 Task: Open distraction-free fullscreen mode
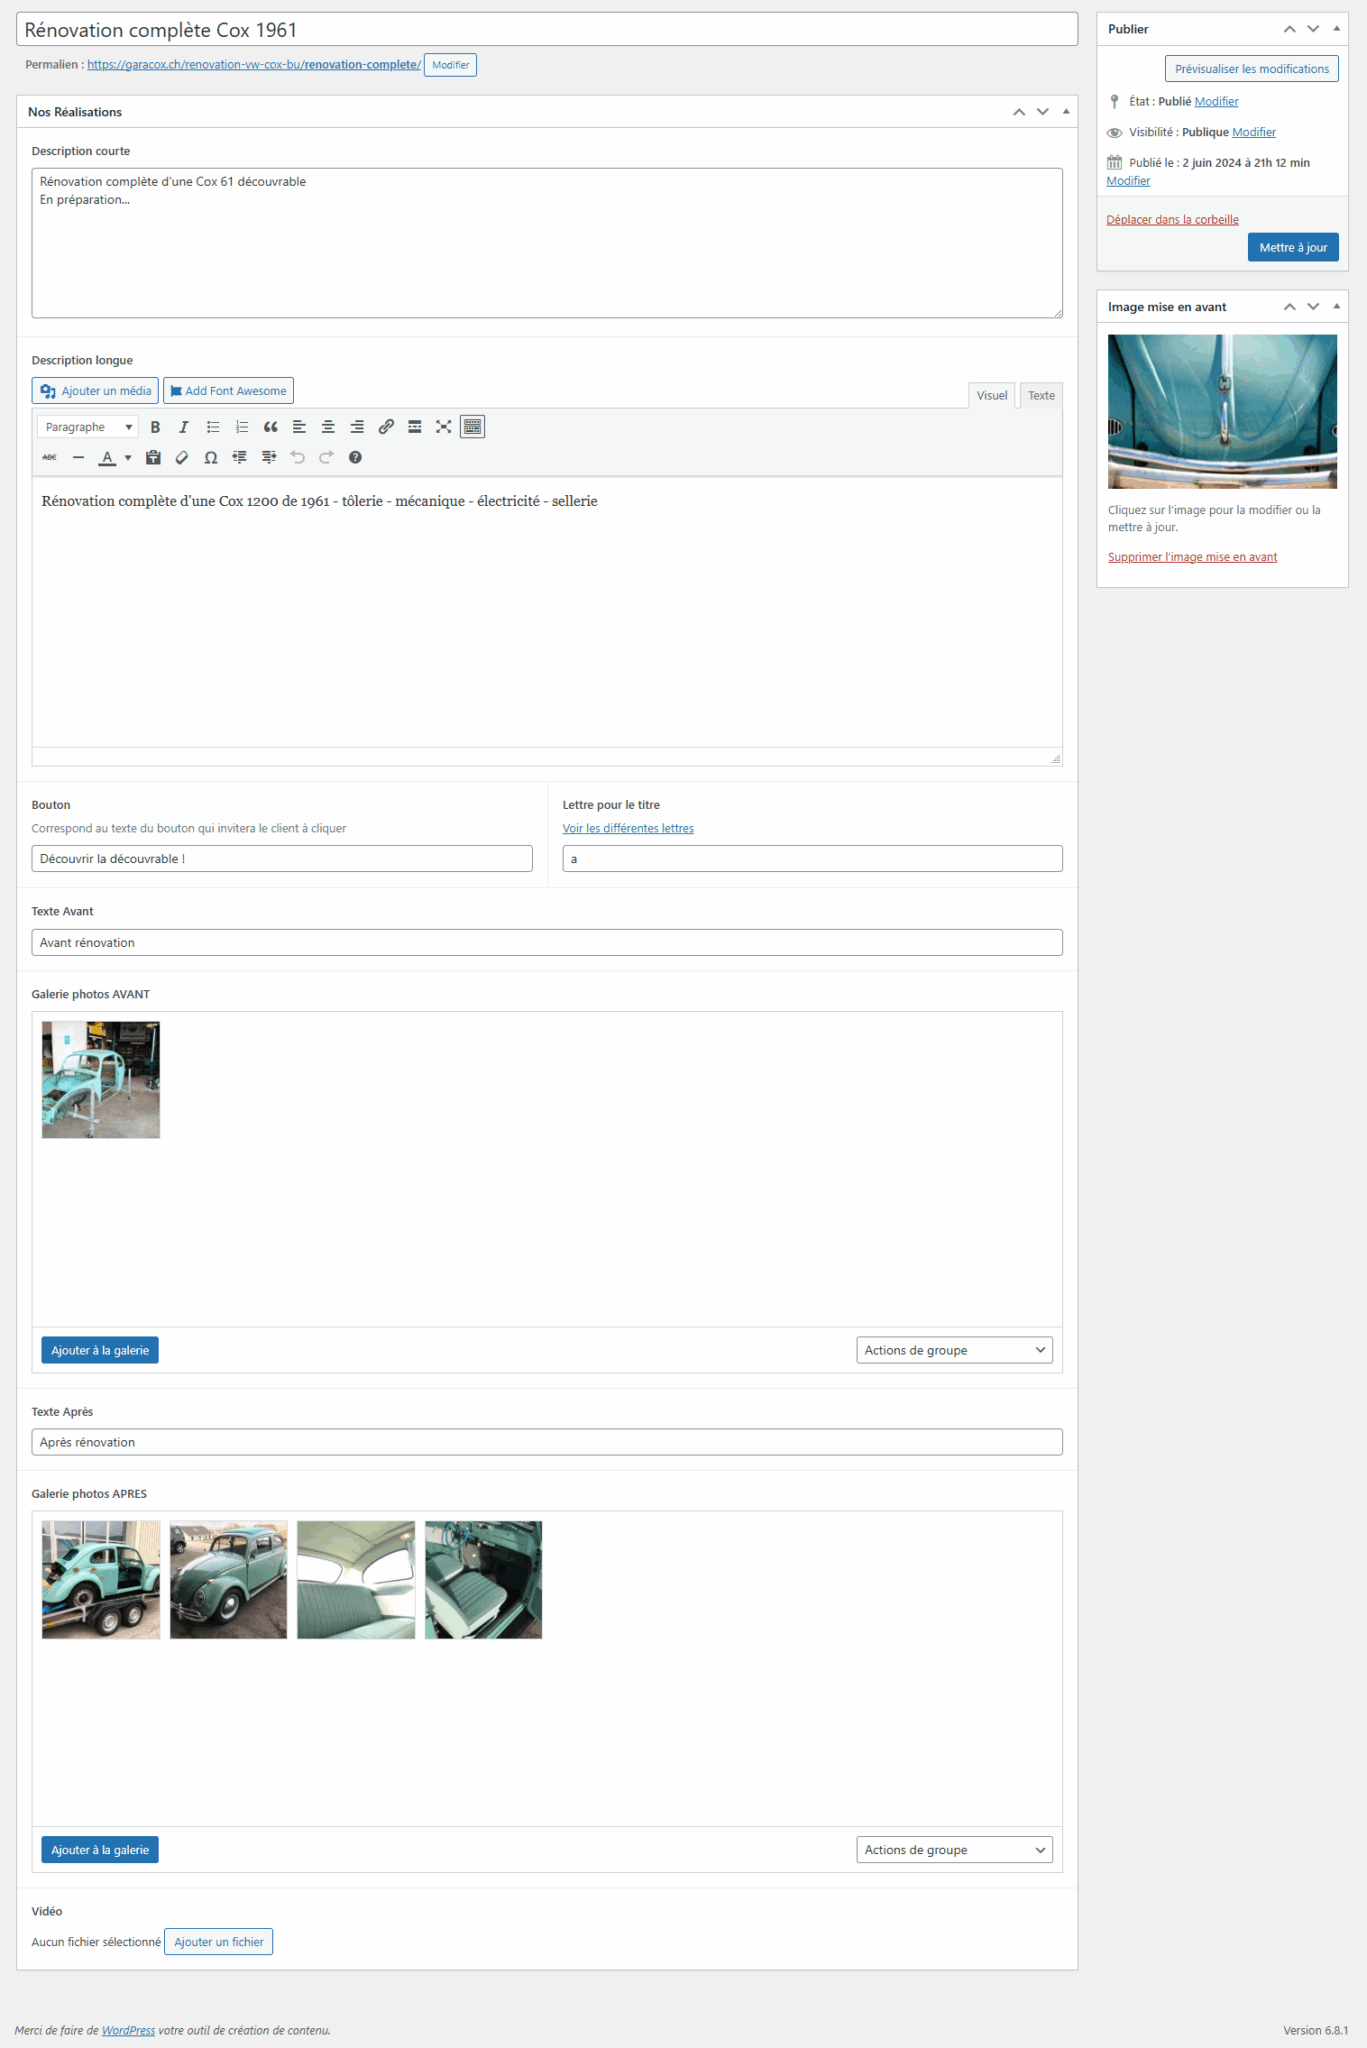click(444, 427)
